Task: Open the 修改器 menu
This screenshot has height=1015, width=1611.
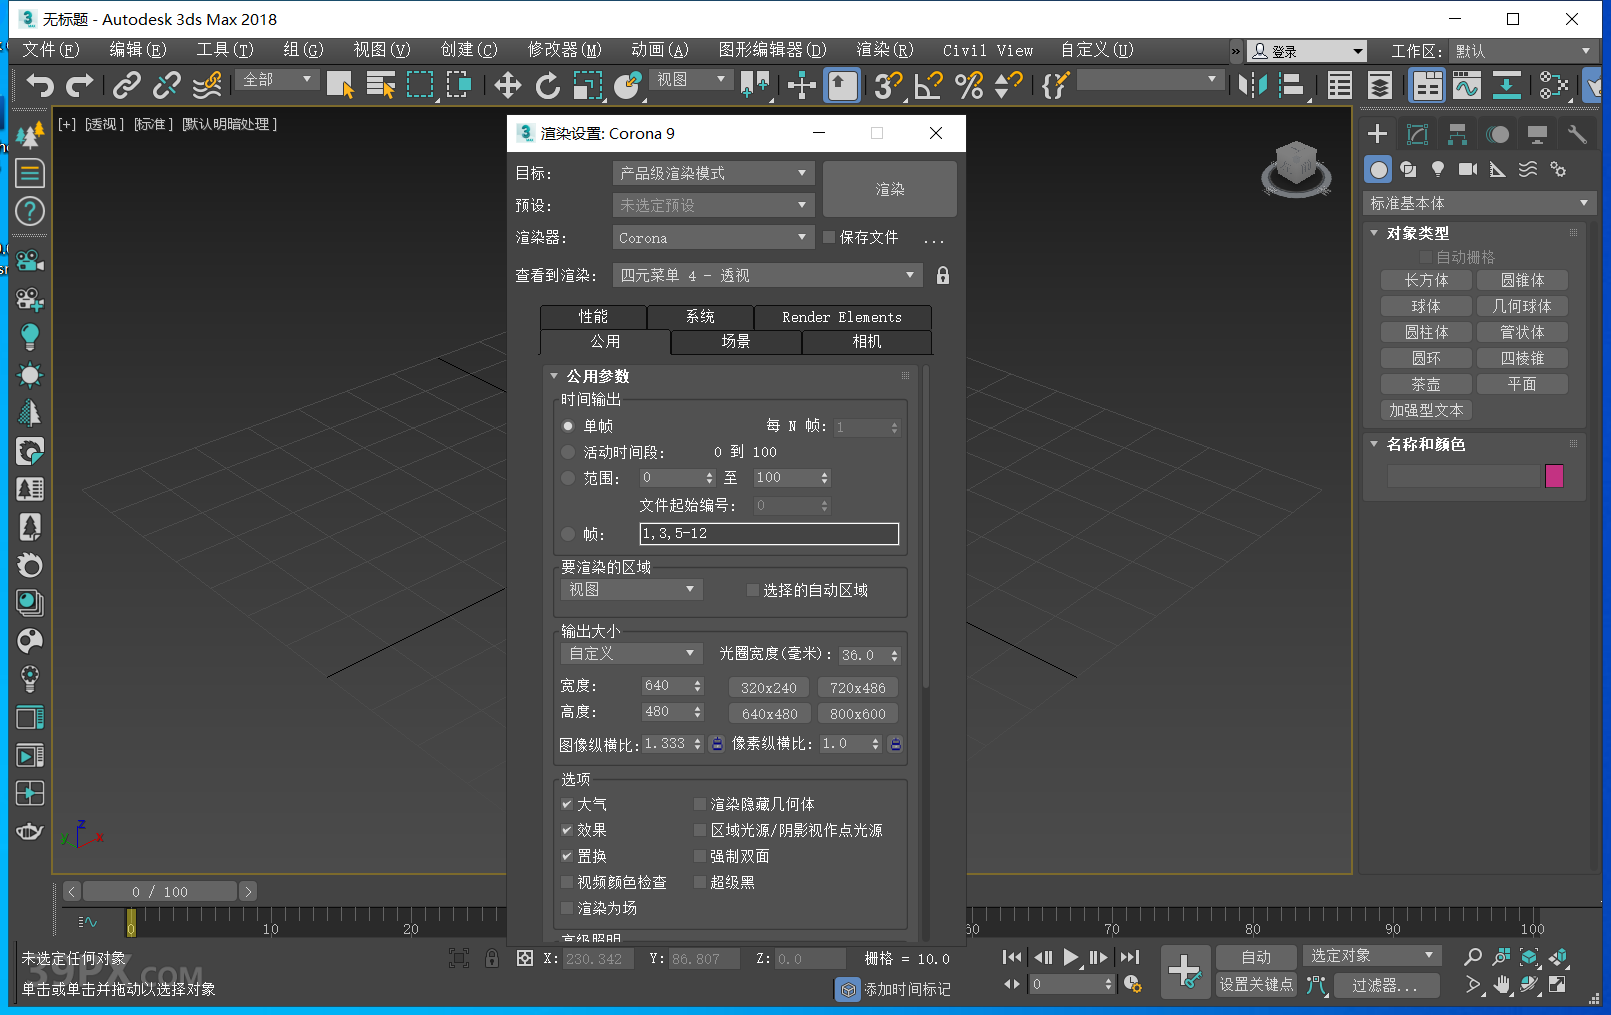Action: tap(564, 50)
